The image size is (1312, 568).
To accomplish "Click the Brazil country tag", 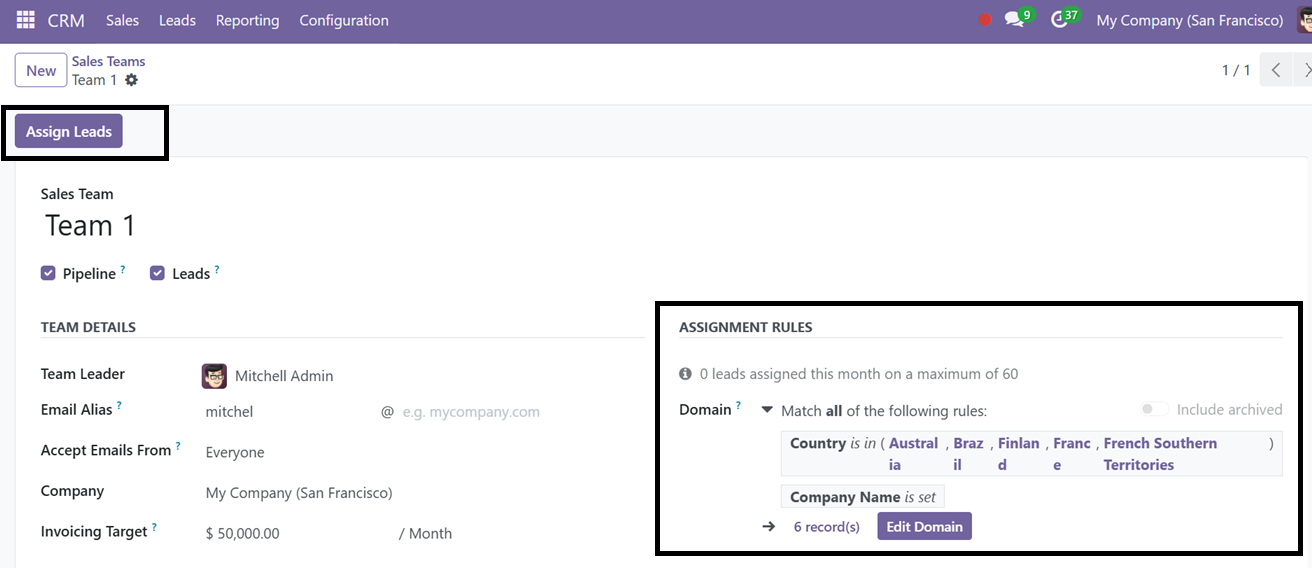I will [x=968, y=454].
